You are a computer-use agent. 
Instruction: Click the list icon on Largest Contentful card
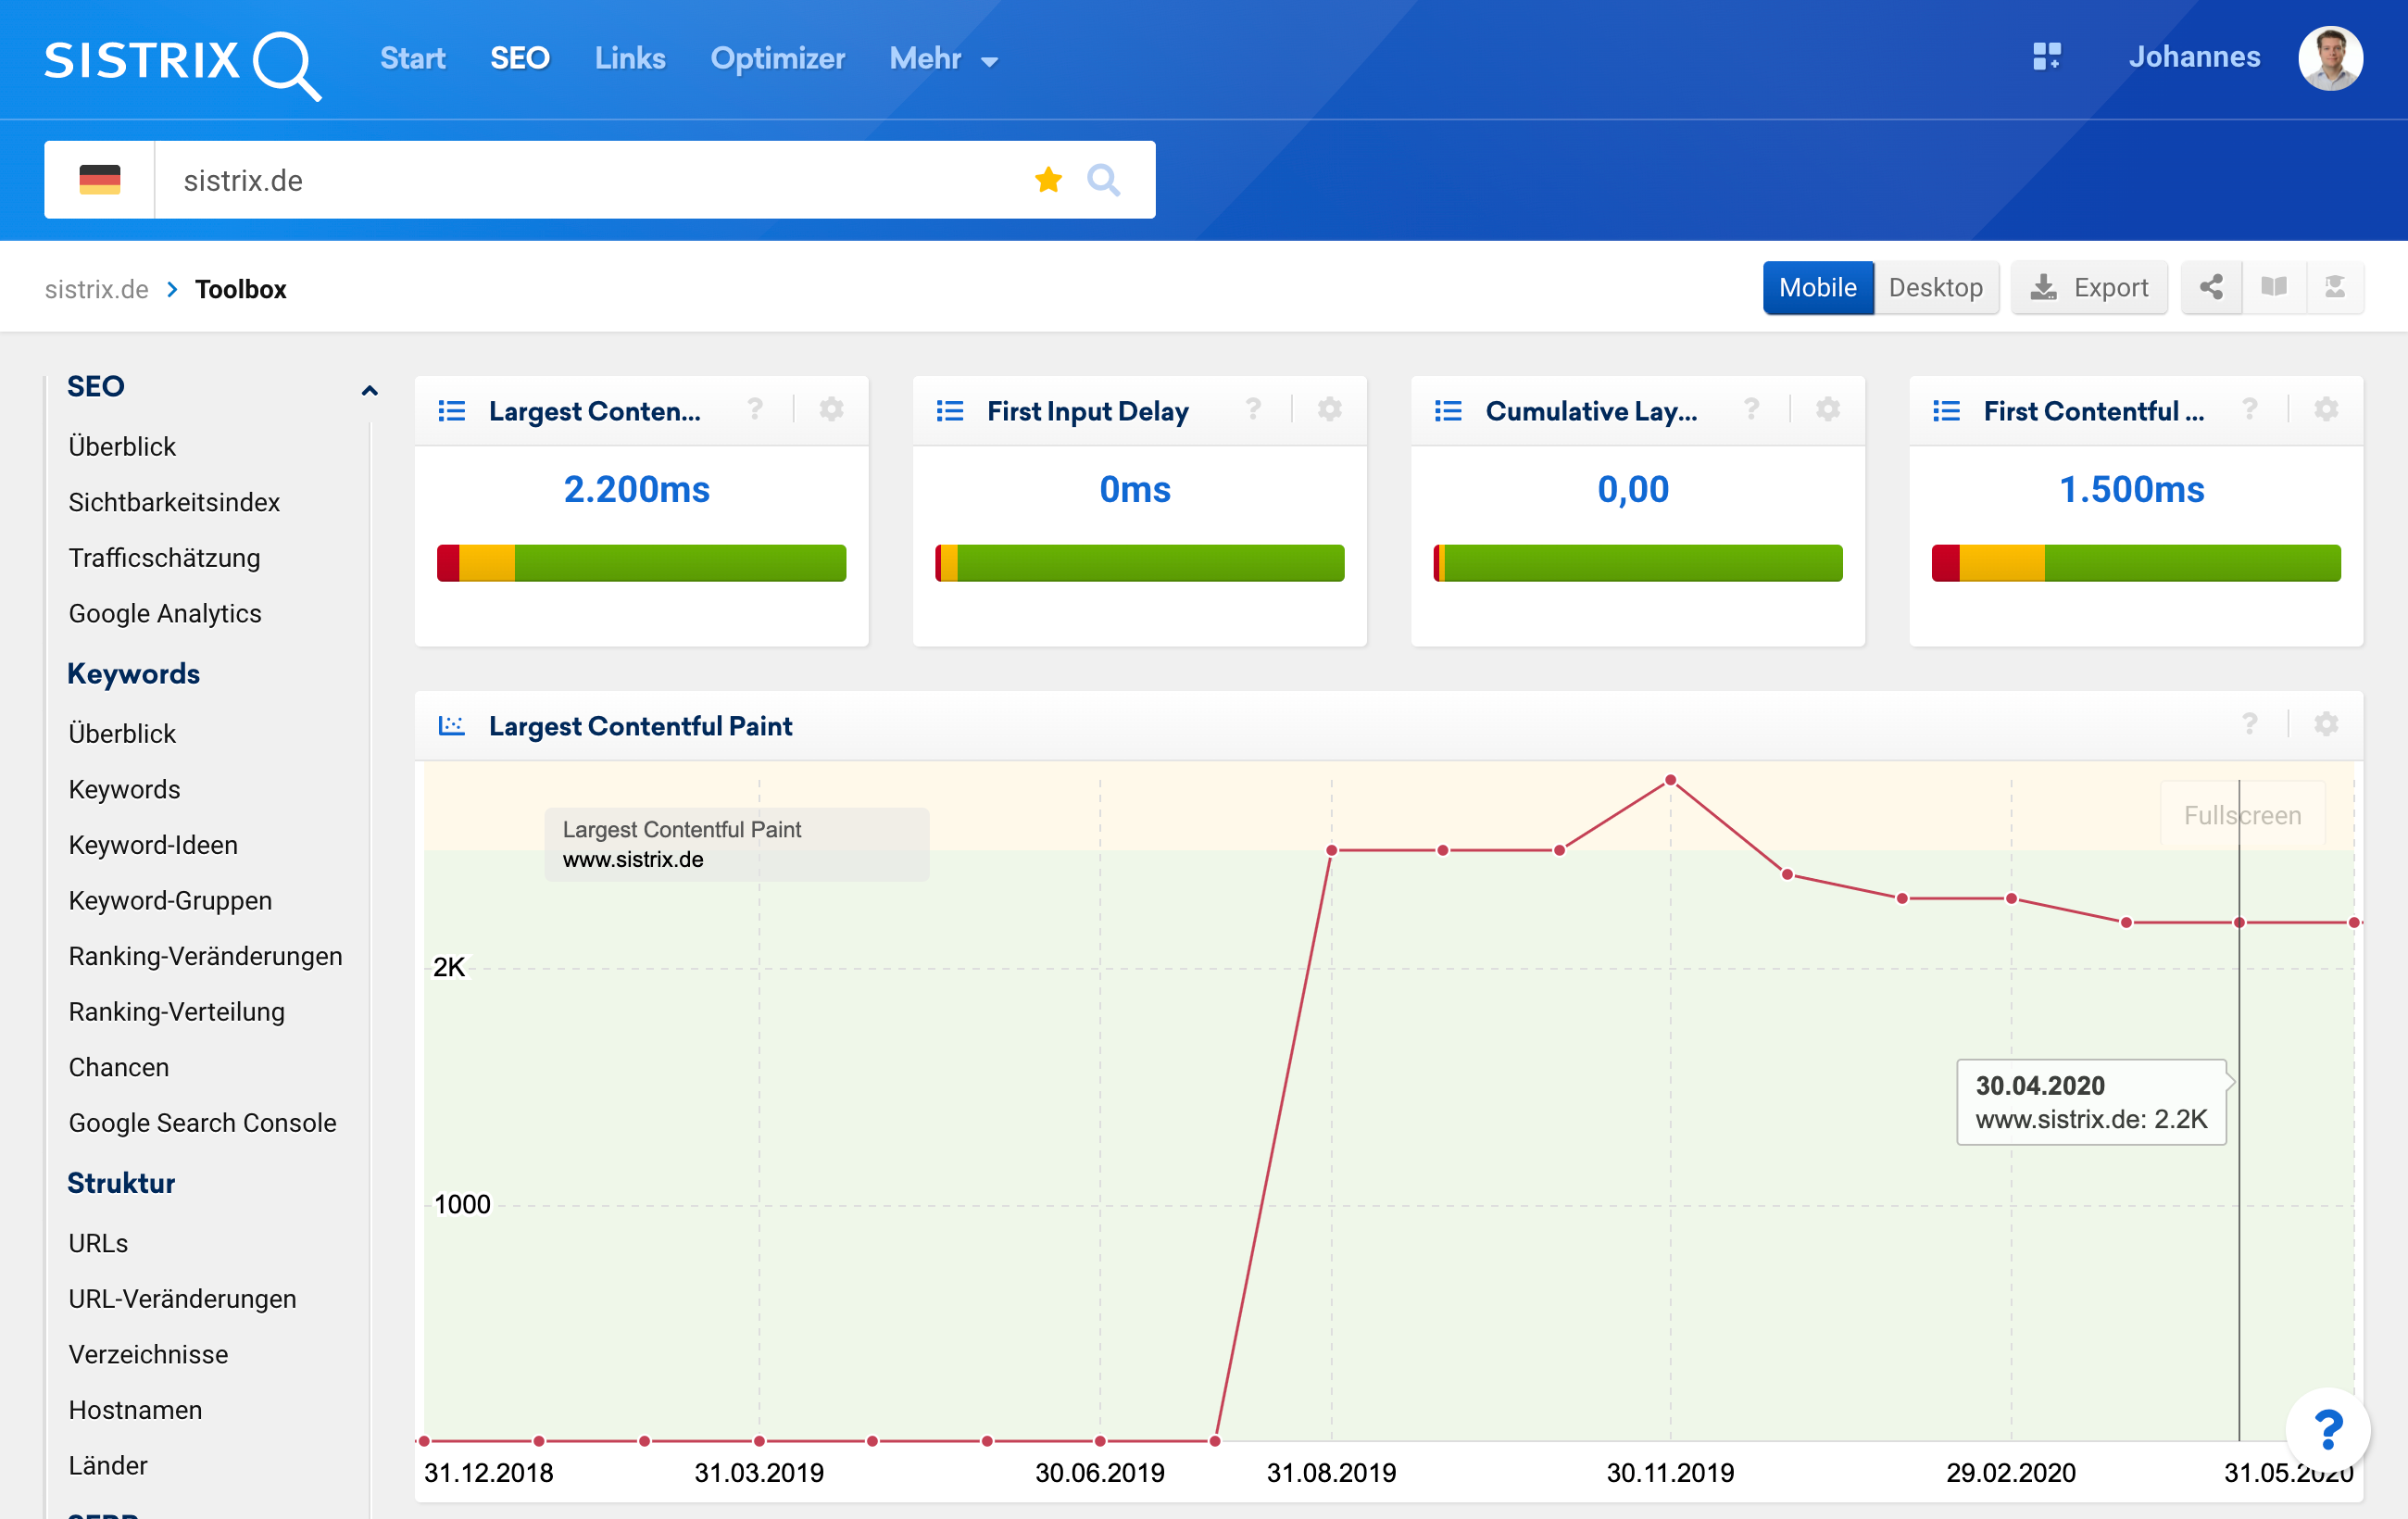[x=452, y=411]
